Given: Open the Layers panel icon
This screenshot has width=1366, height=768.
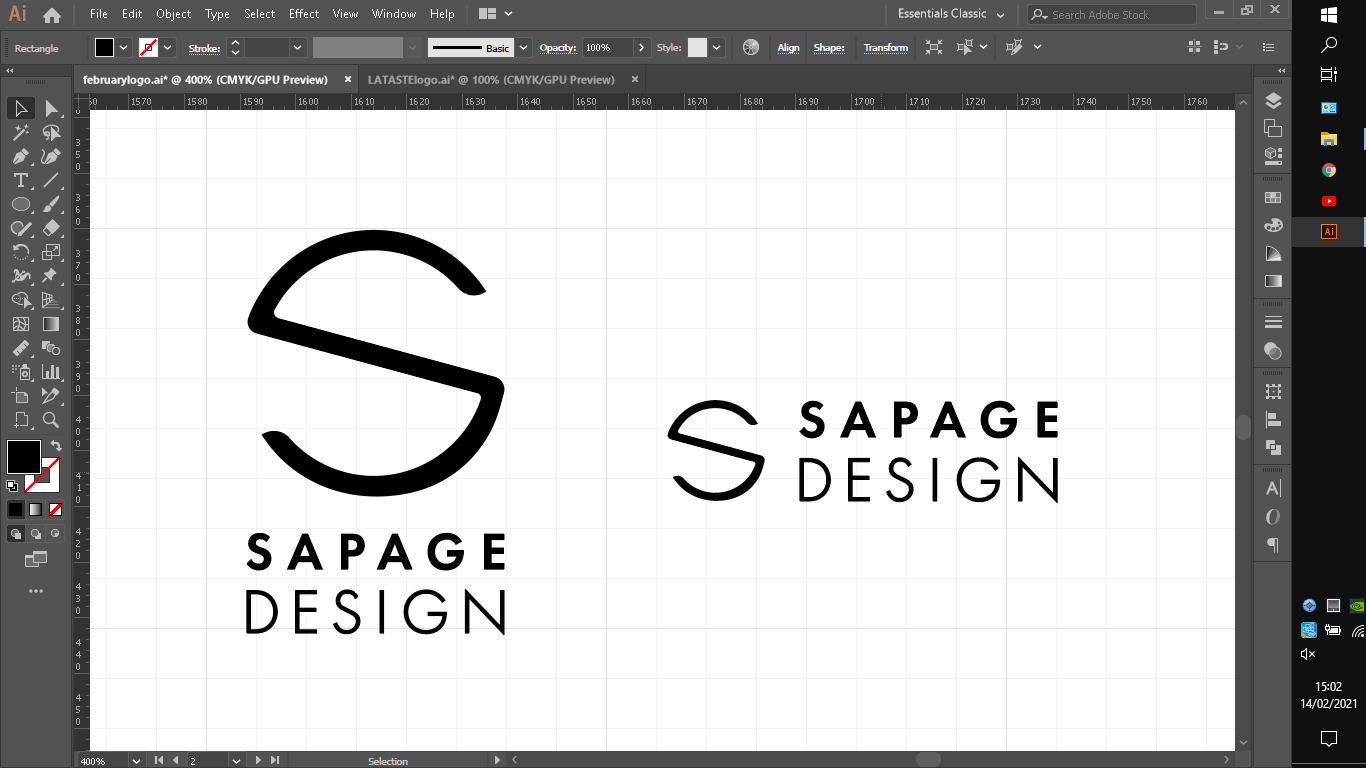Looking at the screenshot, I should 1273,101.
